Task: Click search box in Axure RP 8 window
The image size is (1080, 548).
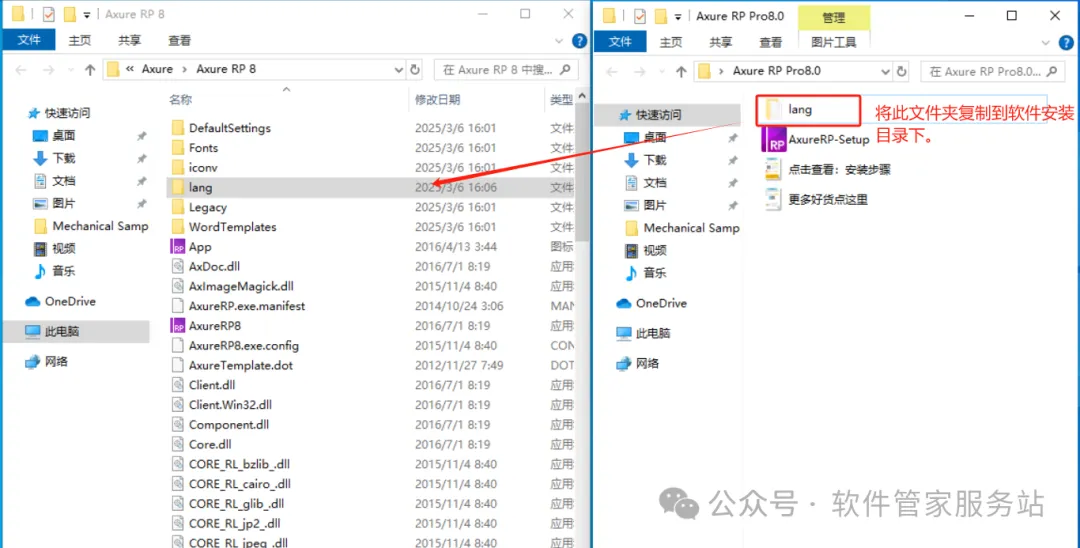Action: tap(506, 70)
